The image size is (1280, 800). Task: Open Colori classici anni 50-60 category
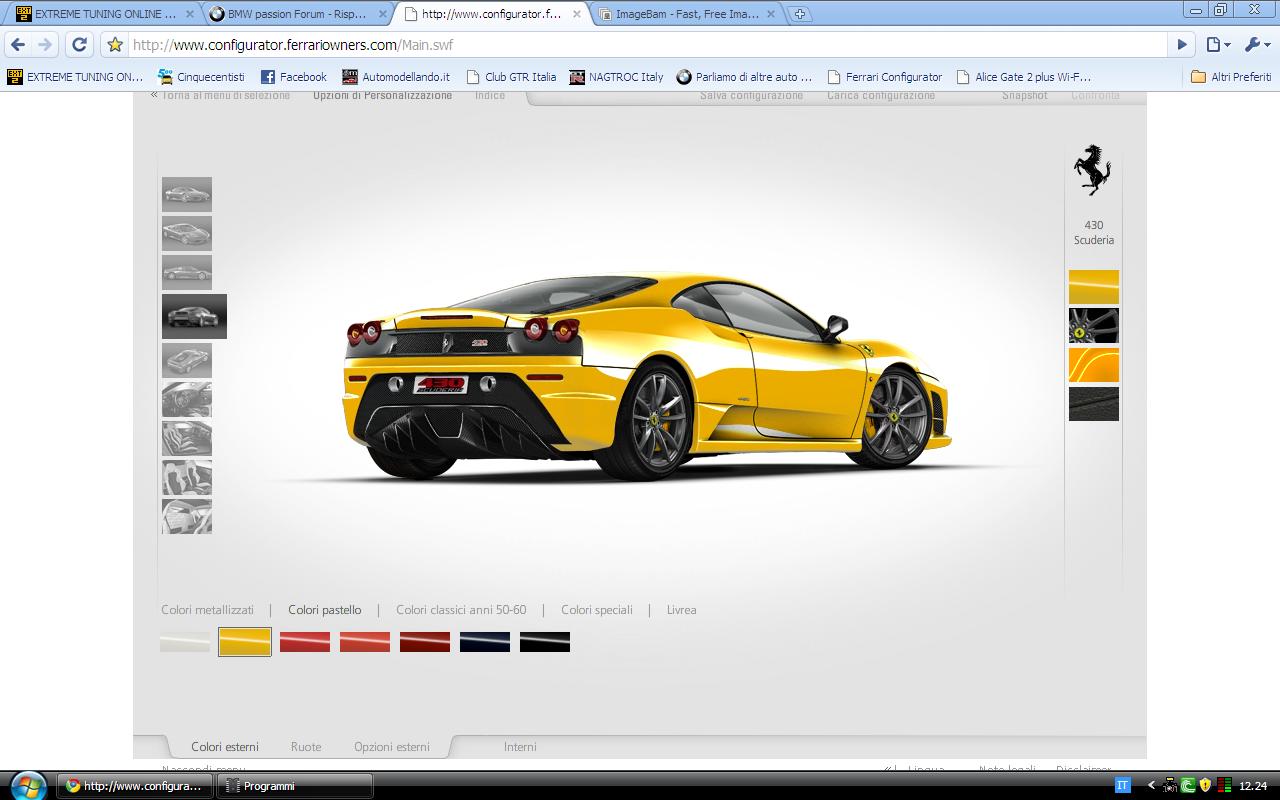tap(461, 610)
